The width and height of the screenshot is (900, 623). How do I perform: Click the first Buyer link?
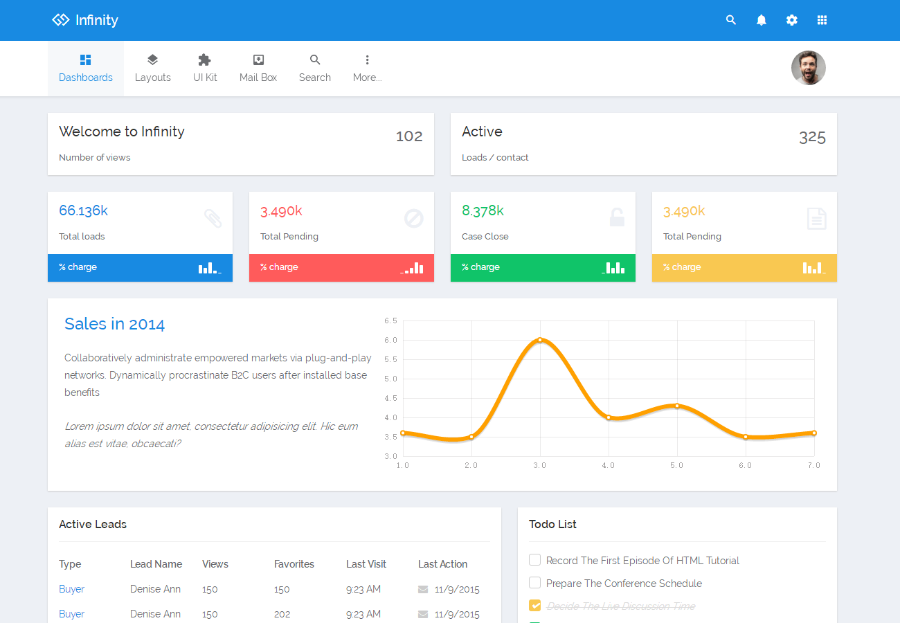[71, 589]
